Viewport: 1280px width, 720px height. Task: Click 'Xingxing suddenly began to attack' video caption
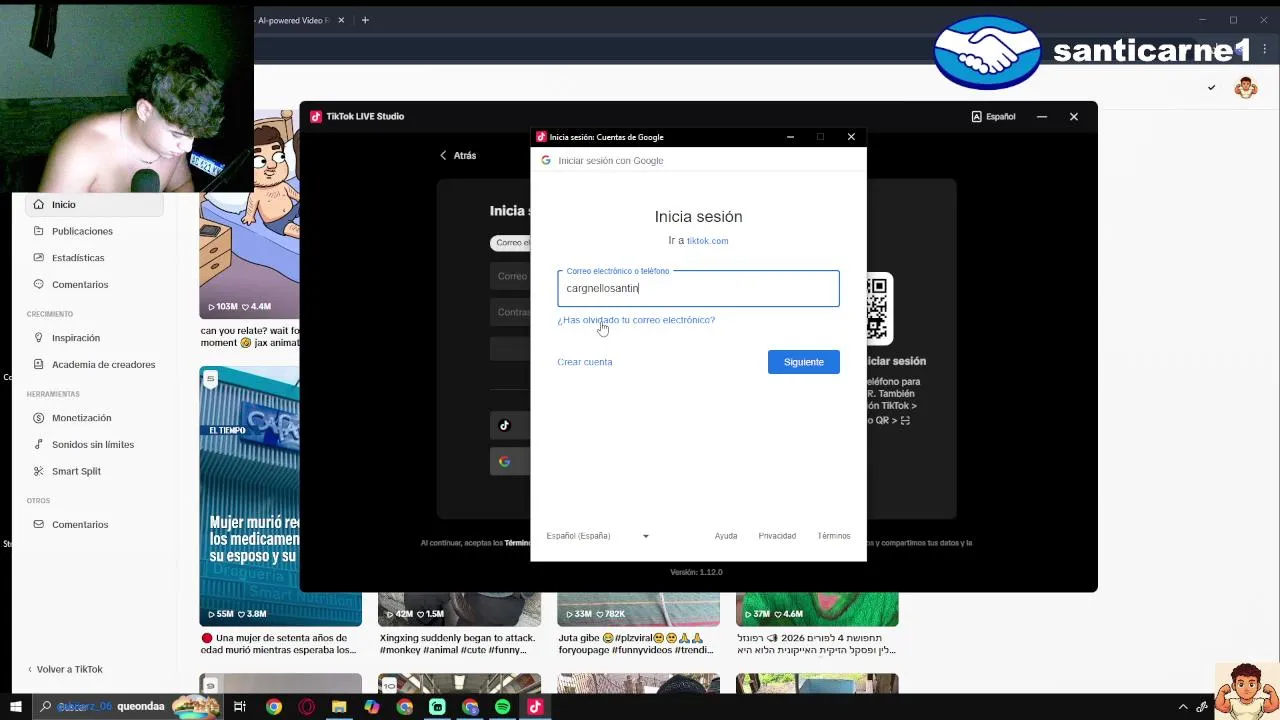pos(458,644)
